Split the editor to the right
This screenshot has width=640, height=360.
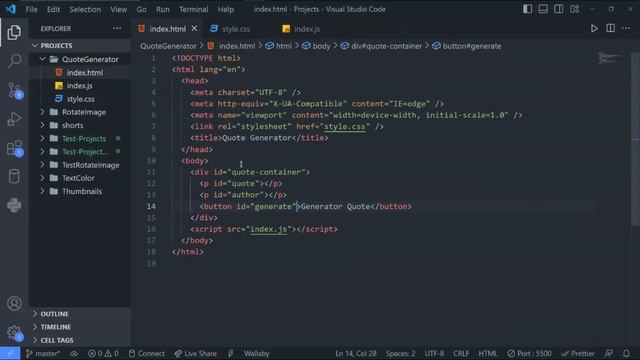[x=610, y=28]
